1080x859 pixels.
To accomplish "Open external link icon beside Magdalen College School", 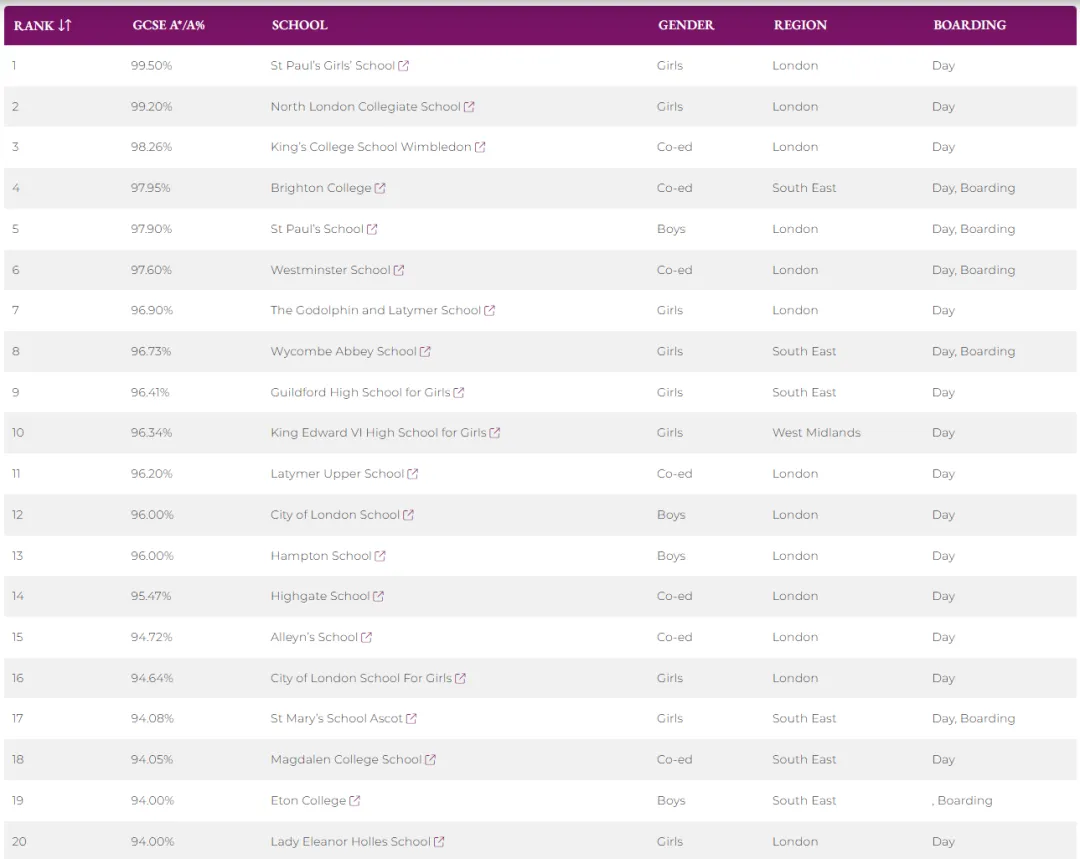I will [x=430, y=759].
